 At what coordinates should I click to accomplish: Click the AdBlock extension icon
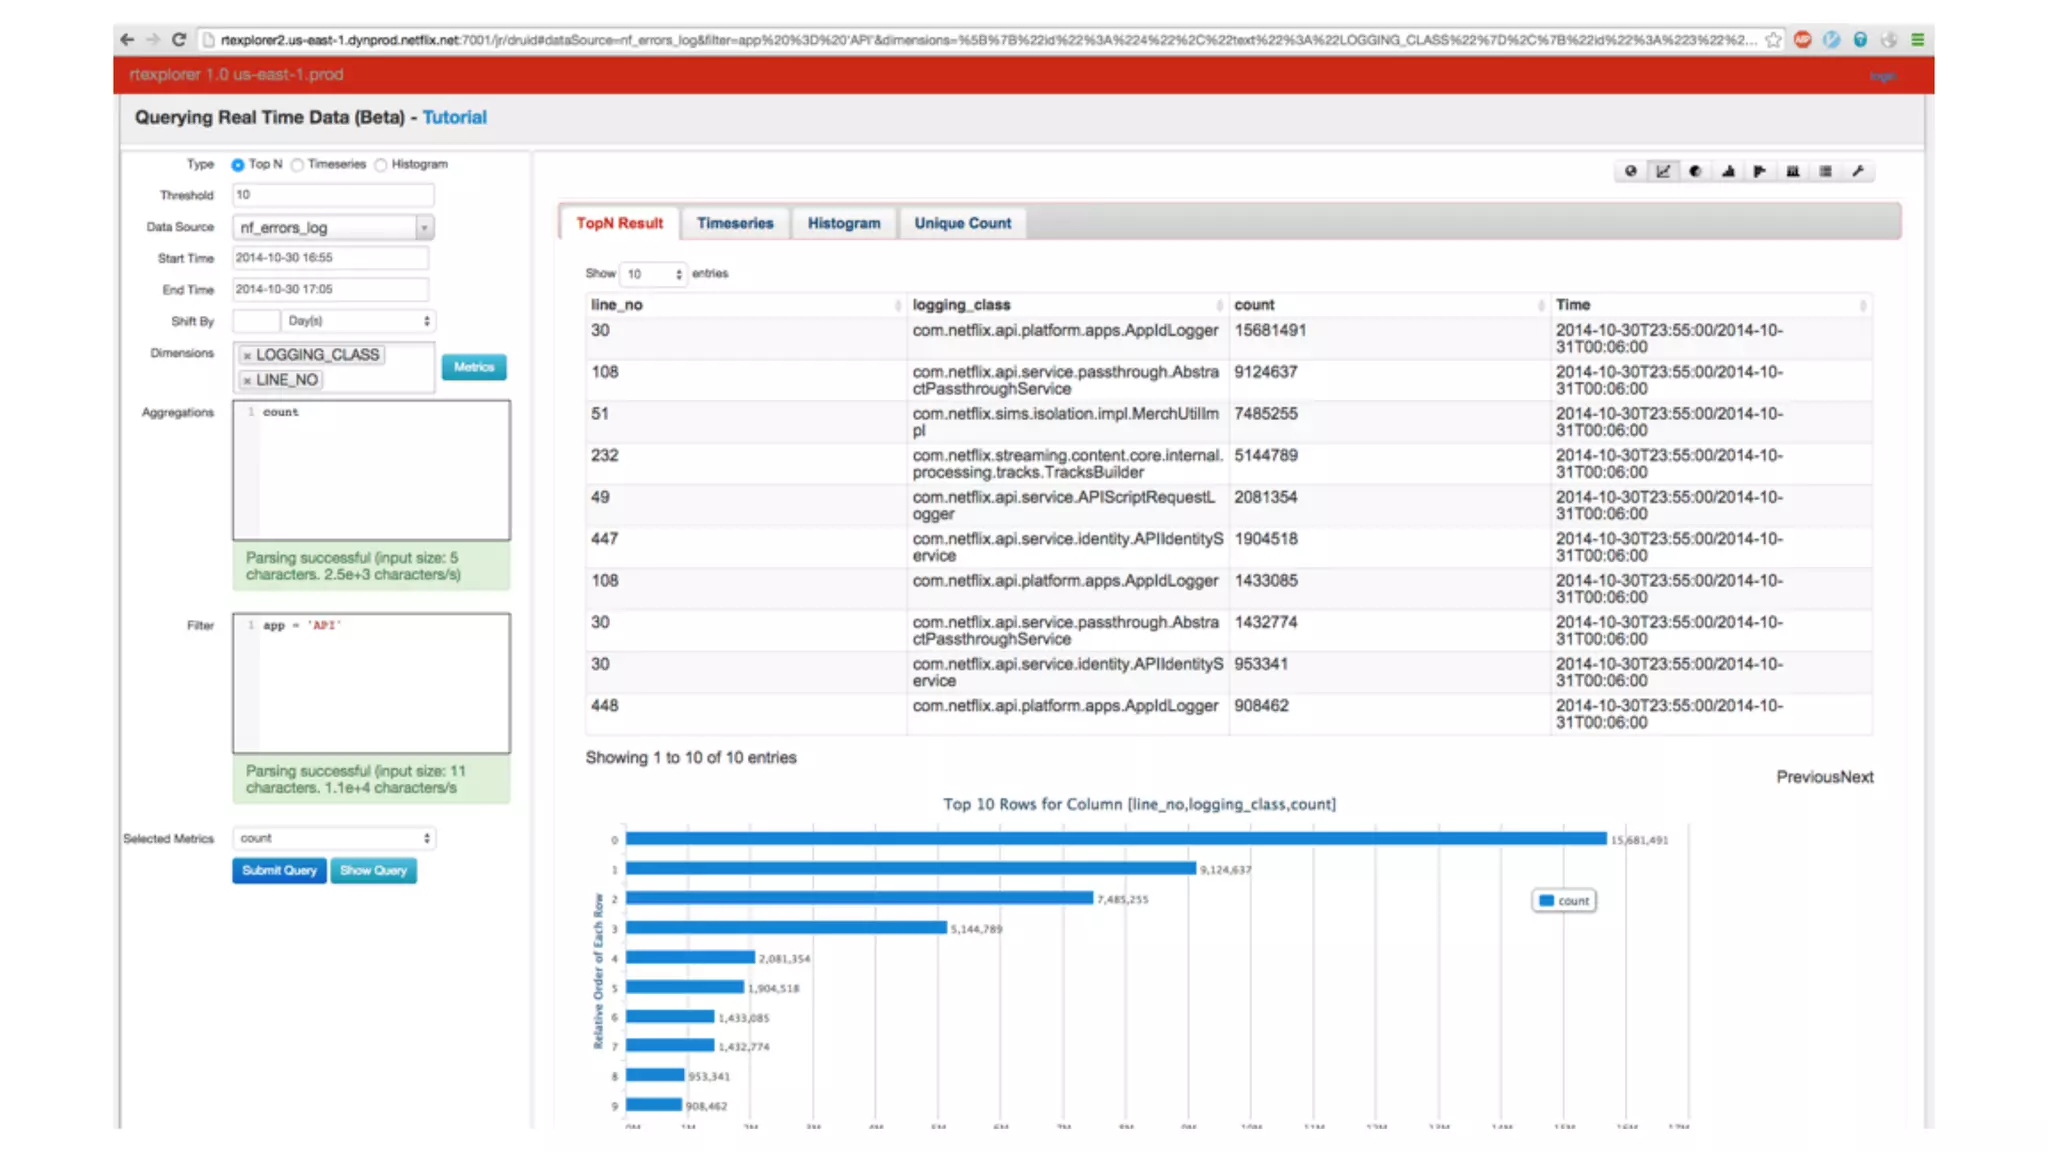click(x=1802, y=40)
